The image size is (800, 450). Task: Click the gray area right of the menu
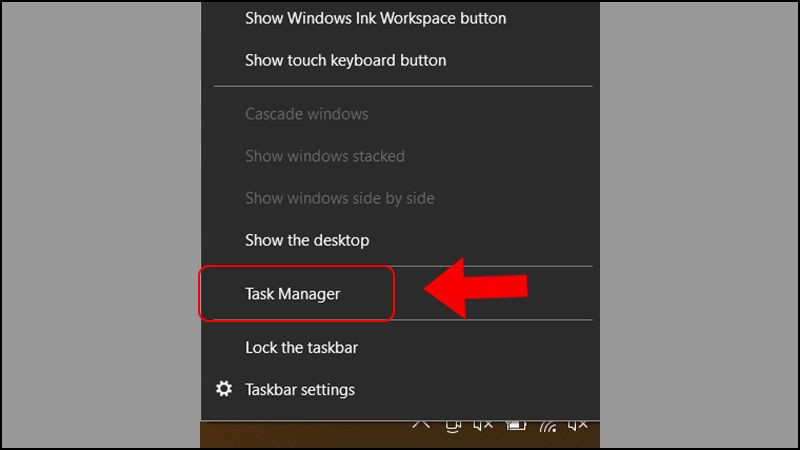click(x=700, y=225)
